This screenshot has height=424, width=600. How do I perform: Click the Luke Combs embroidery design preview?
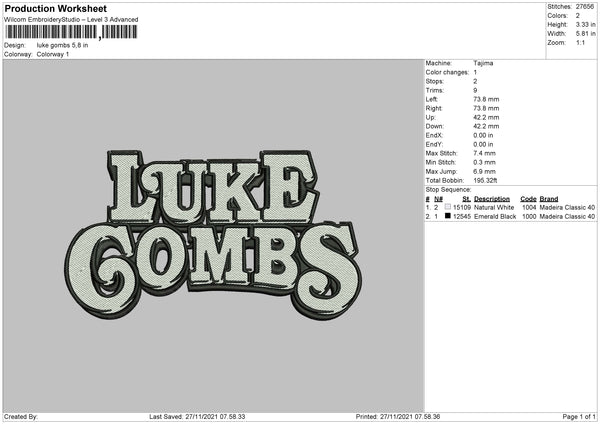213,235
